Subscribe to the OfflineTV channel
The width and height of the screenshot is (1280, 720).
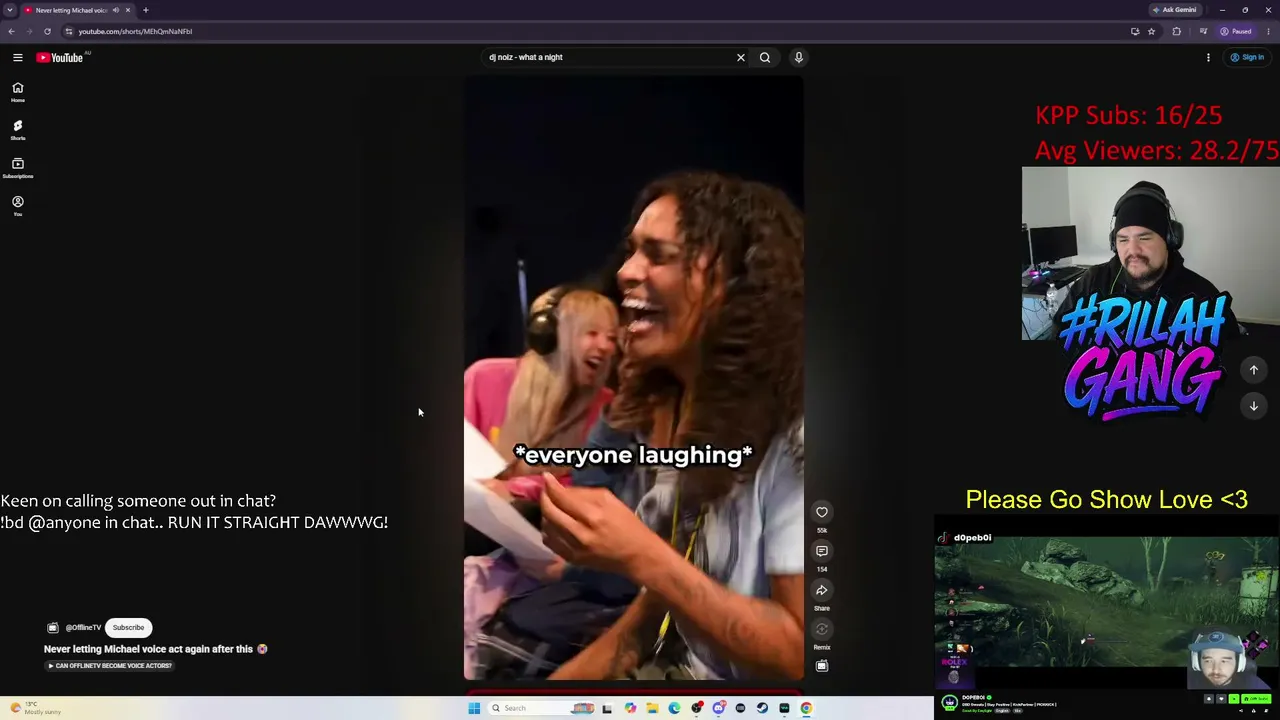point(128,627)
